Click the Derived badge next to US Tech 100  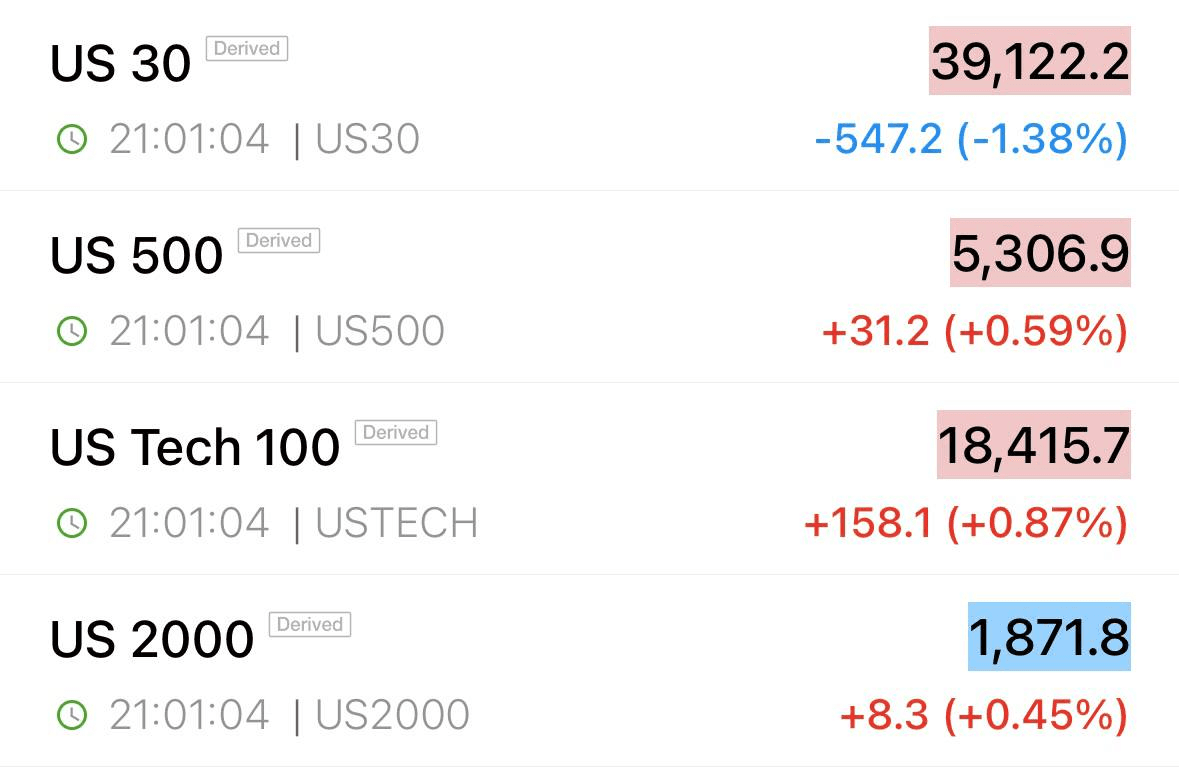(396, 432)
